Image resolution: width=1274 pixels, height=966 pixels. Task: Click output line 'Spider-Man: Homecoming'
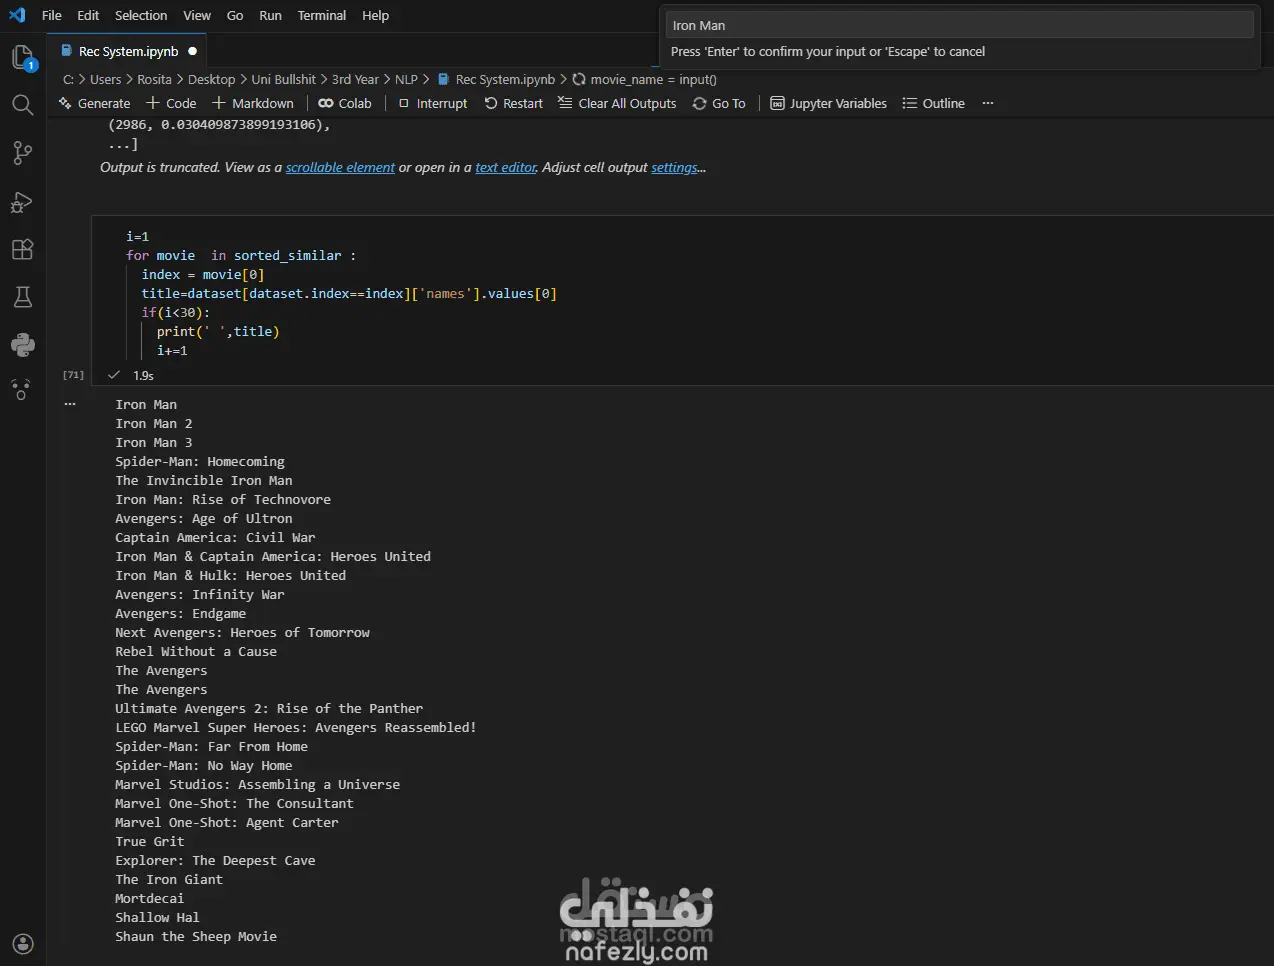[x=199, y=461]
